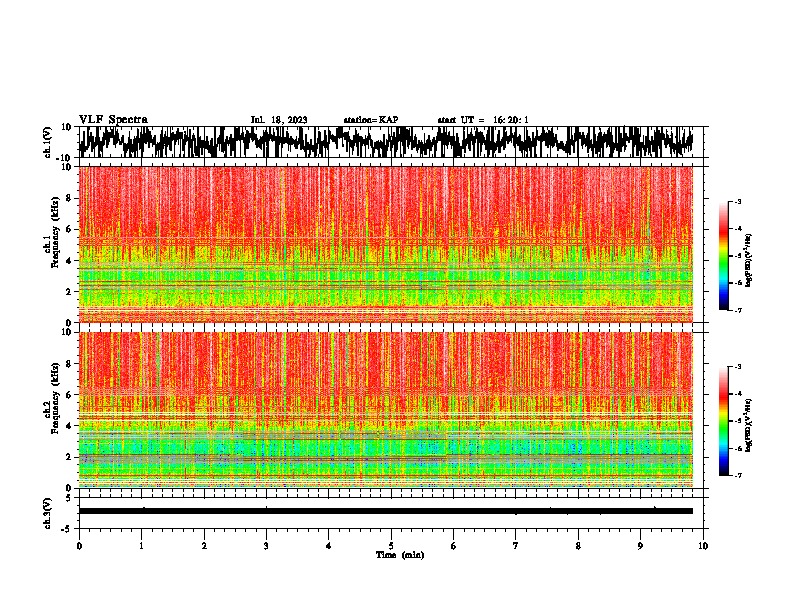Click the -7 tick on ch.2 colorbar
Screen dimensions: 792x612
[x=738, y=476]
